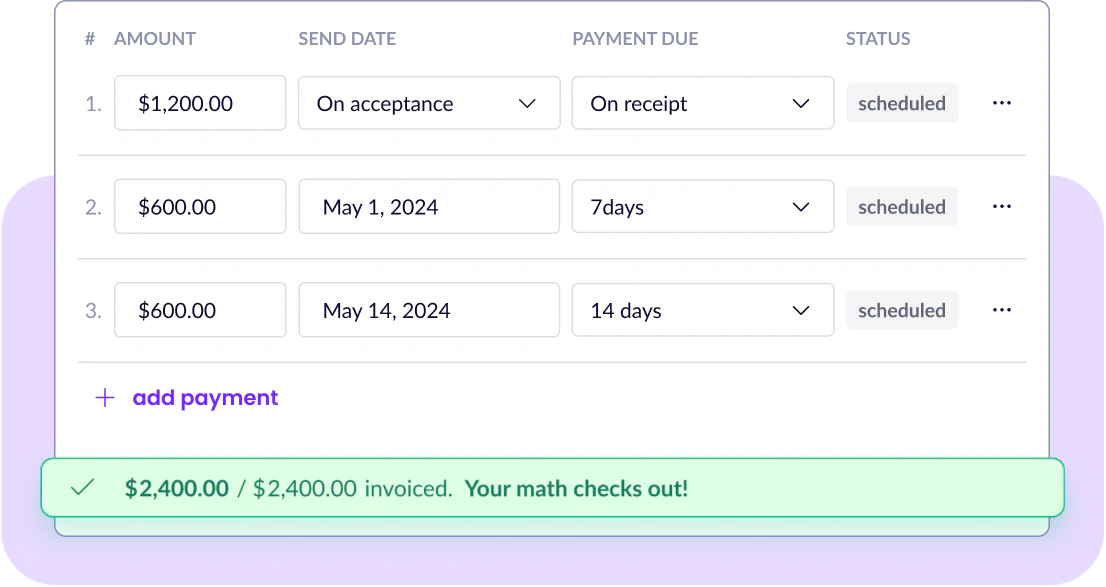The width and height of the screenshot is (1106, 587).
Task: Open more options for payment 1
Action: [1001, 103]
